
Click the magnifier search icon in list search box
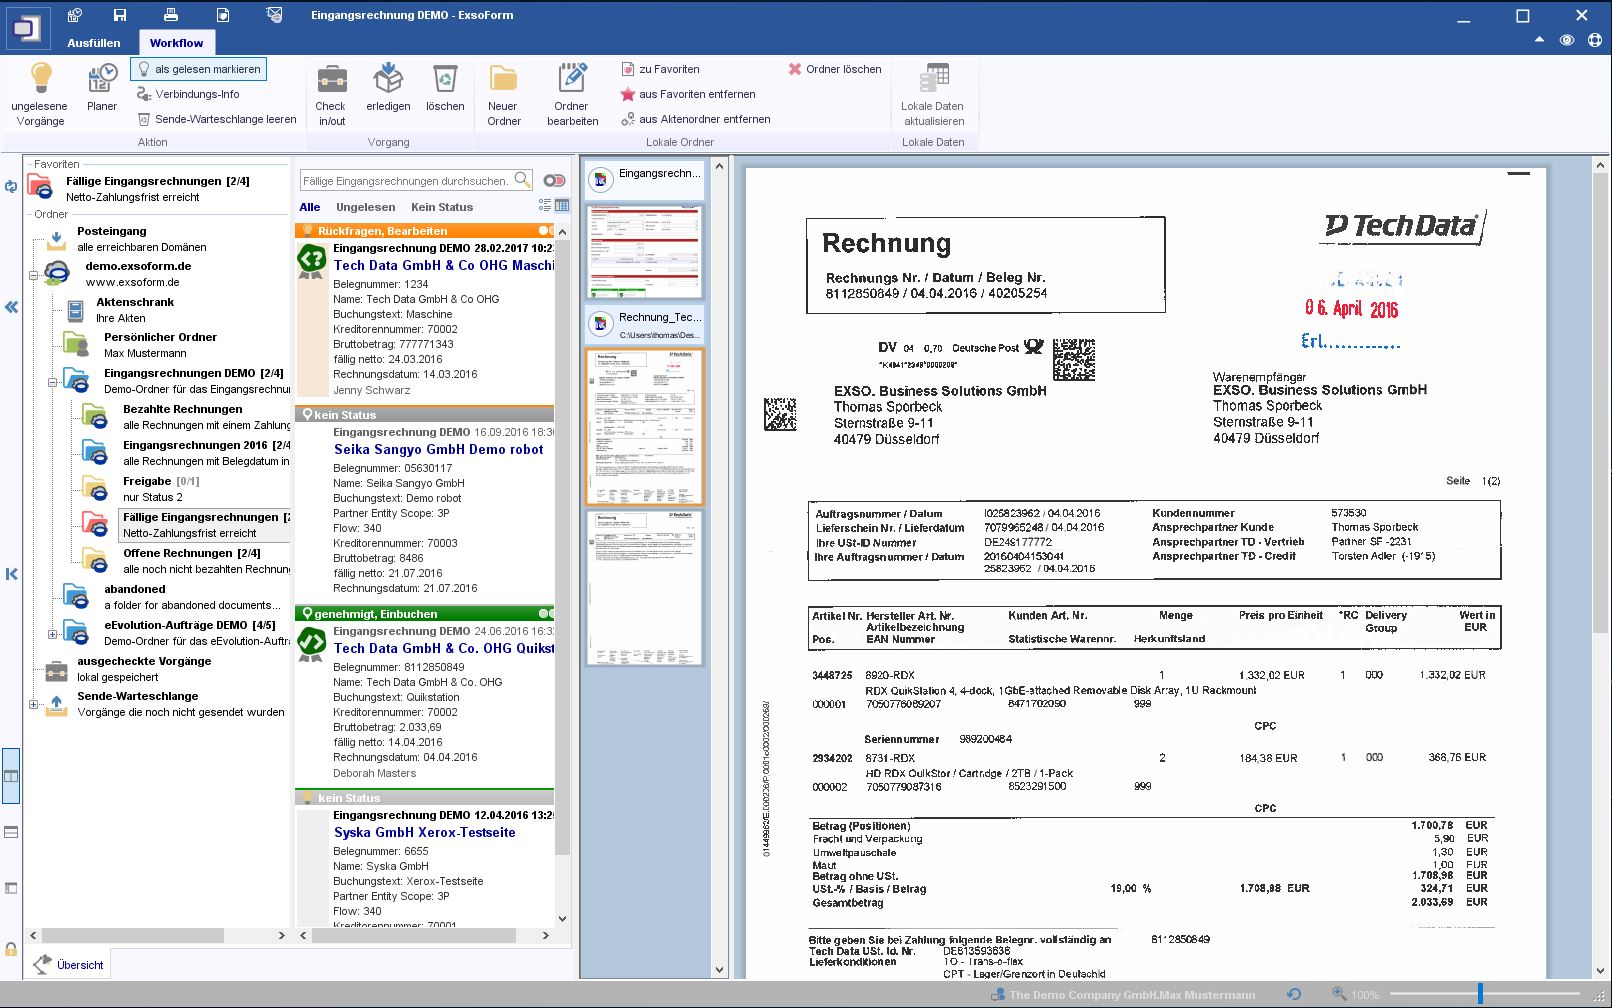(522, 180)
